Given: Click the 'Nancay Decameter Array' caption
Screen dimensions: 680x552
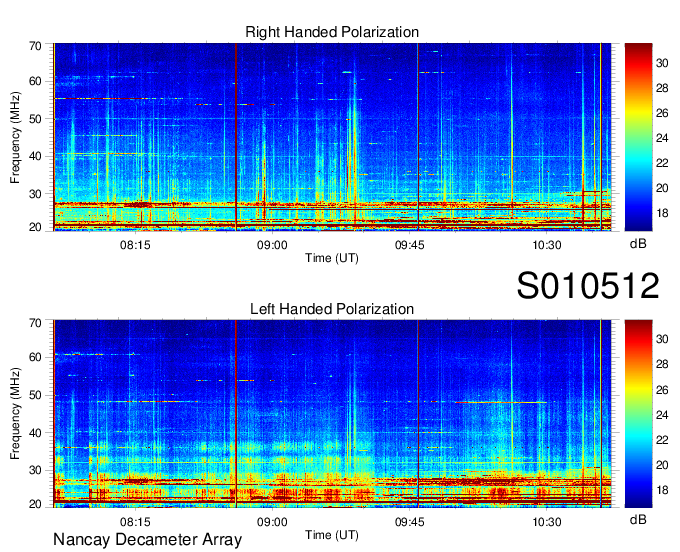Looking at the screenshot, I should pyautogui.click(x=147, y=540).
